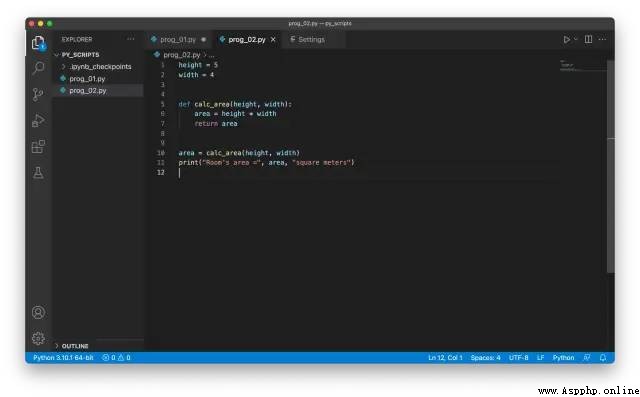The width and height of the screenshot is (640, 397).
Task: Open notifications bell in status bar
Action: (602, 357)
